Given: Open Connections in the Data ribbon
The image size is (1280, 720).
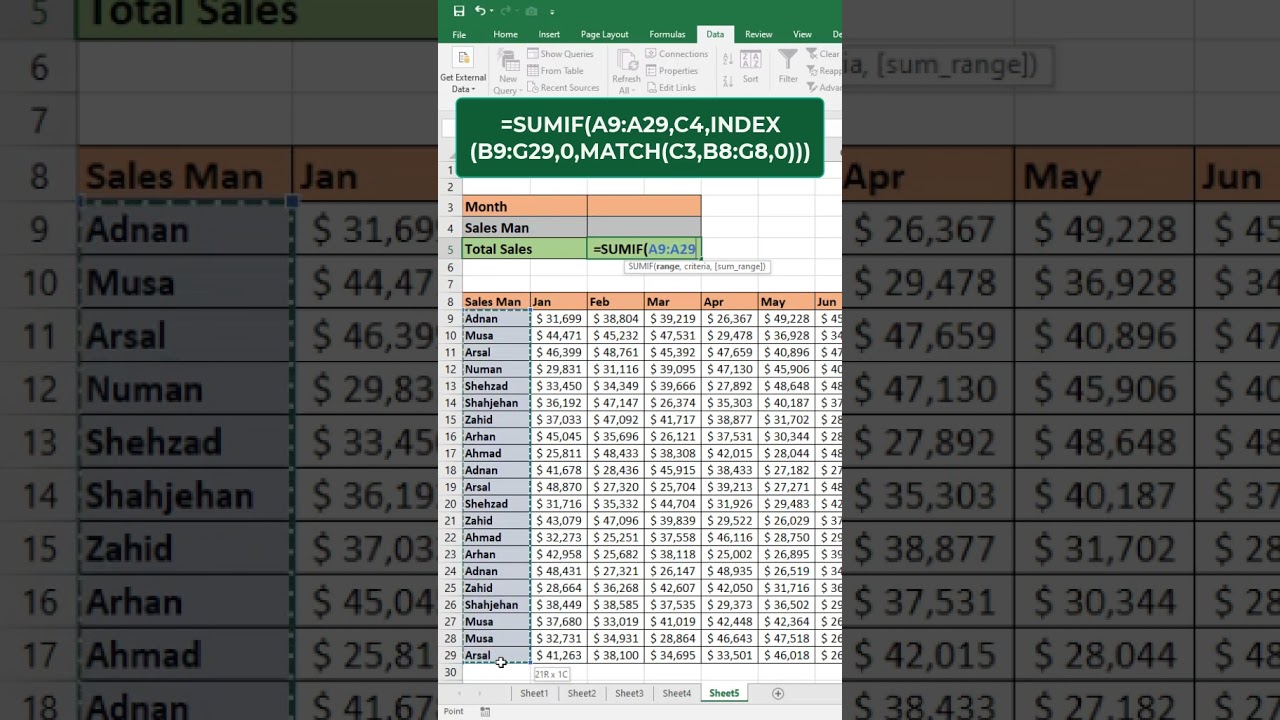Looking at the screenshot, I should tap(677, 54).
